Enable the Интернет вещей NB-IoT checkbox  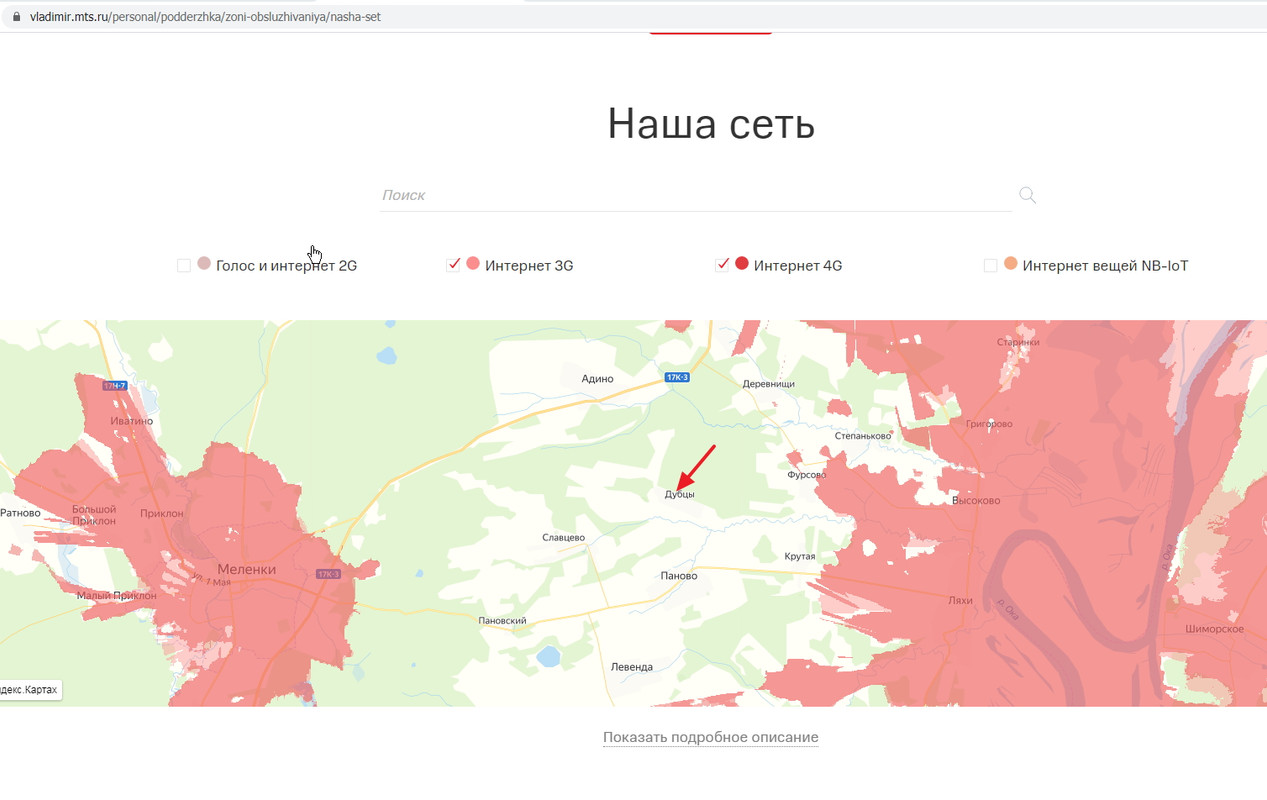[990, 265]
